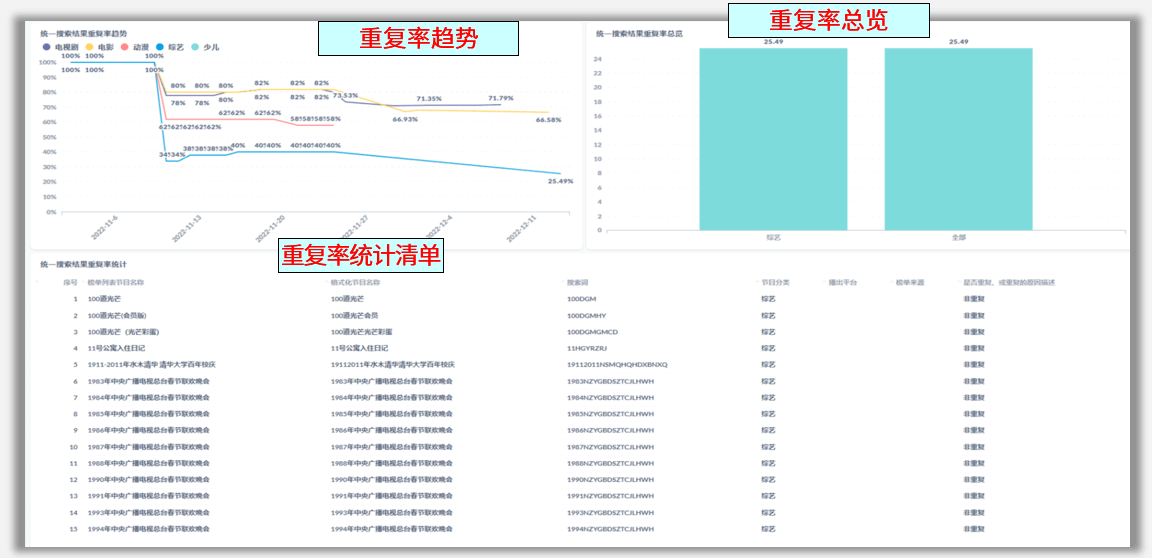Viewport: 1152px width, 558px height.
Task: Hide the 动漫 series via legend
Action: [x=135, y=47]
